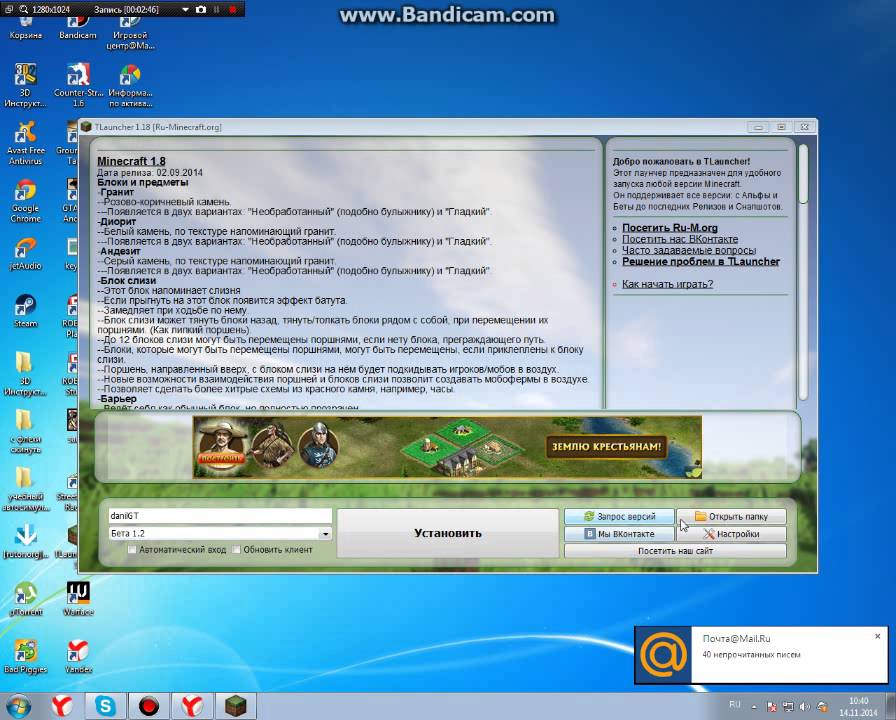
Task: Open Решение проблем в TLauncher link
Action: 701,261
